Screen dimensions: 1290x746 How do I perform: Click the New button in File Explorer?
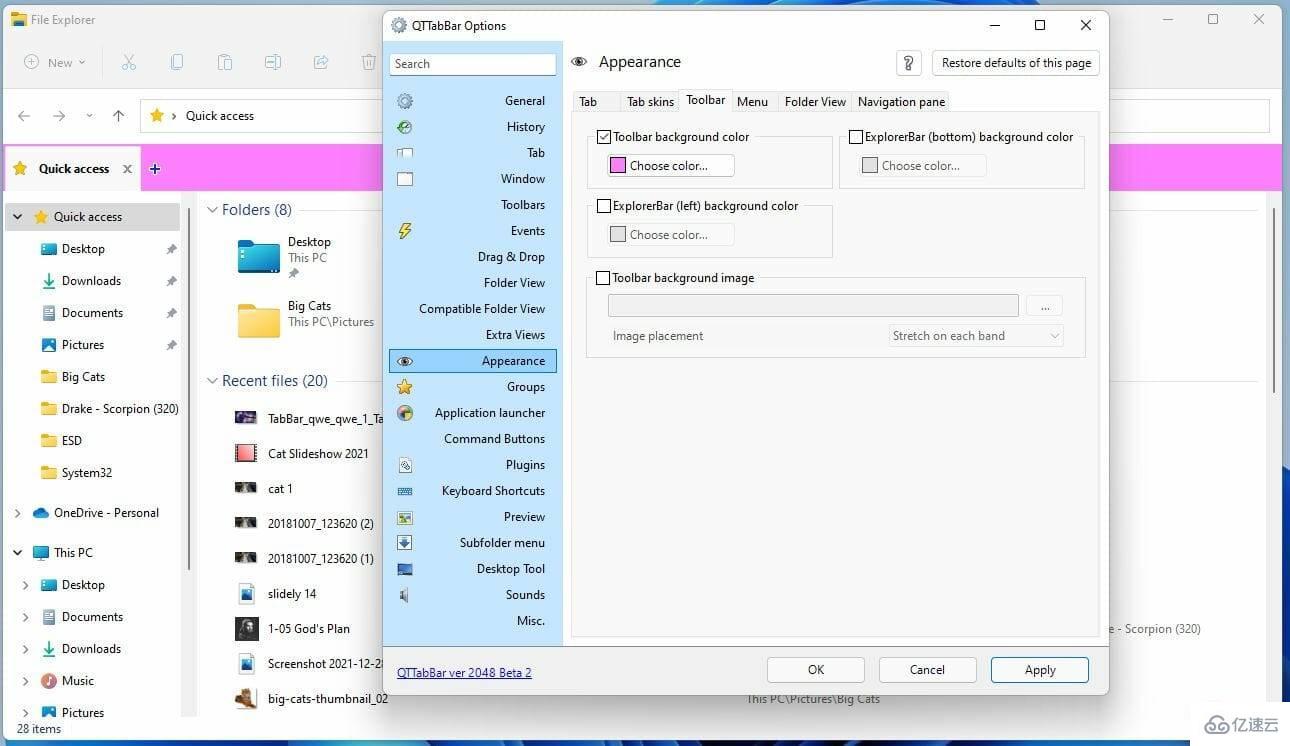[x=55, y=62]
